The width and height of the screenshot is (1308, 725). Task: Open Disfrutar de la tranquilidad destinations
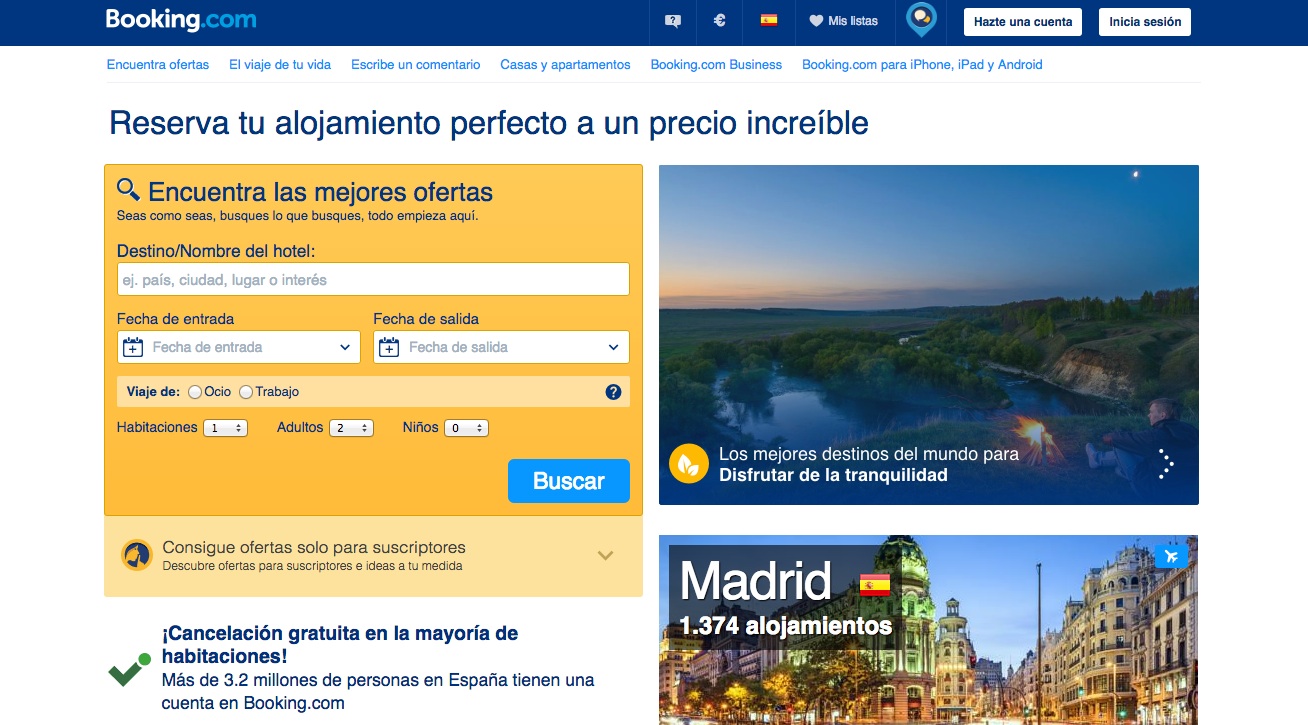[833, 475]
